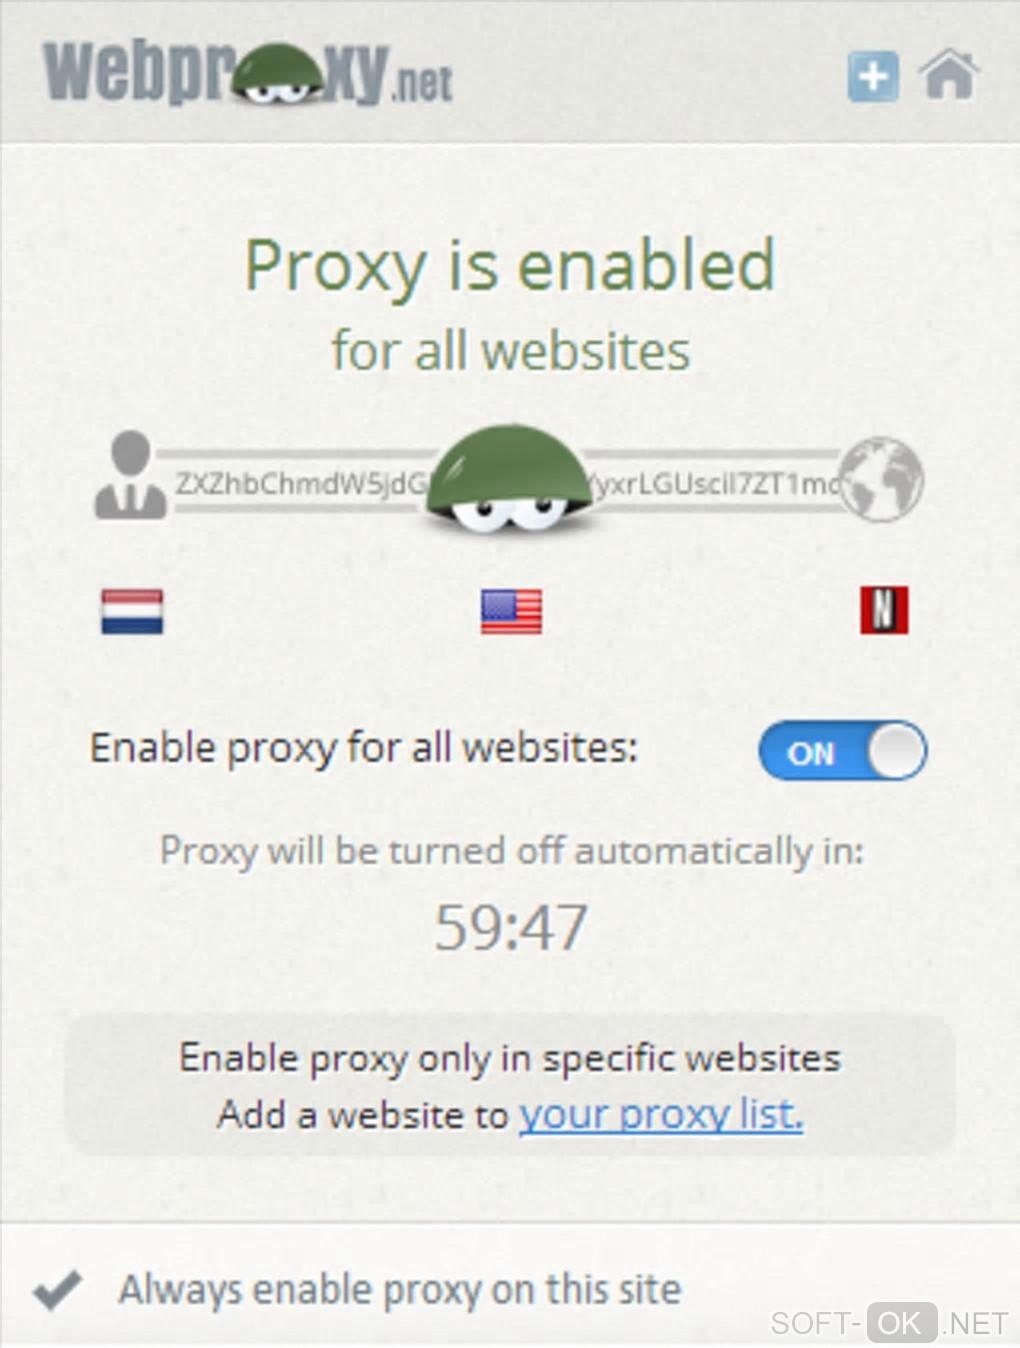Click the blue plus add icon

(x=873, y=77)
